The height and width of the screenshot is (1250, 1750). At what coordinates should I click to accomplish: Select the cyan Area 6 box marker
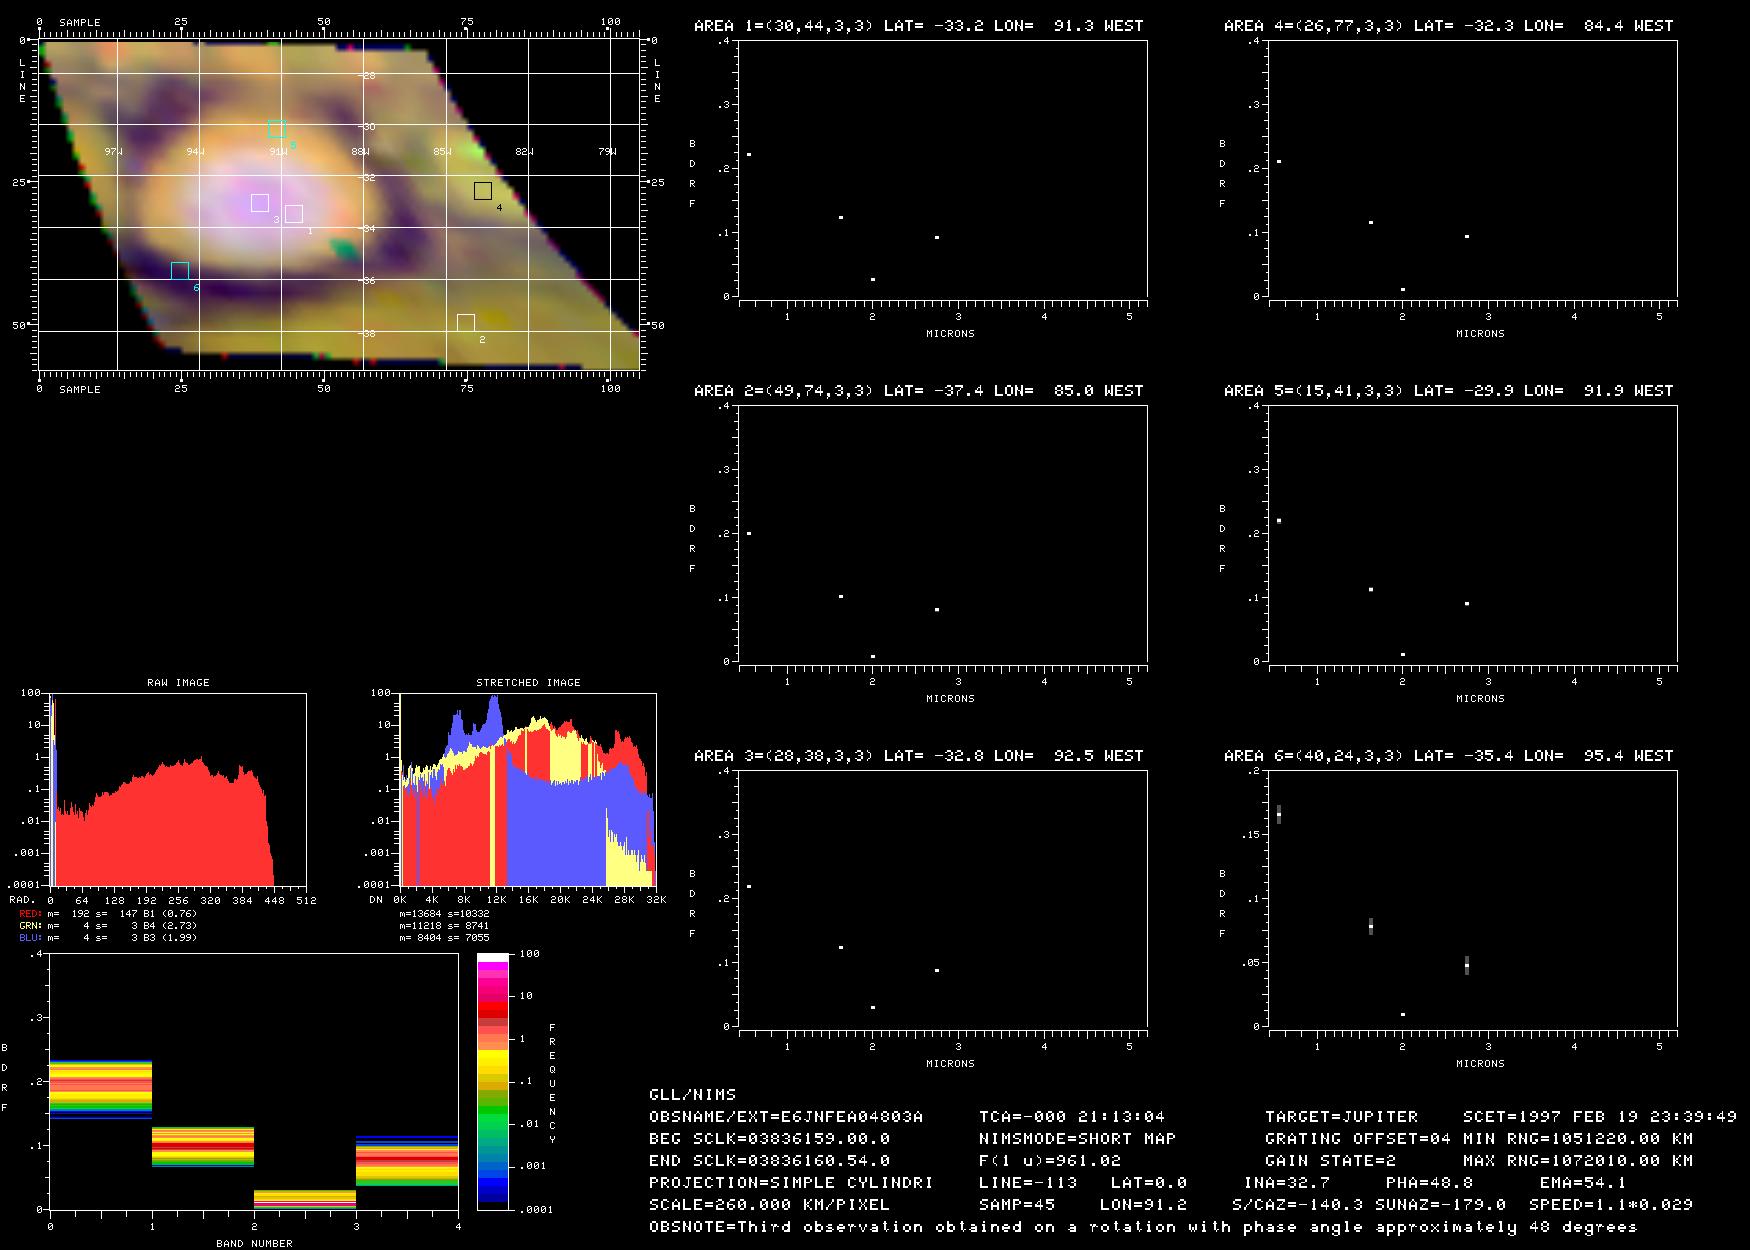pyautogui.click(x=180, y=271)
